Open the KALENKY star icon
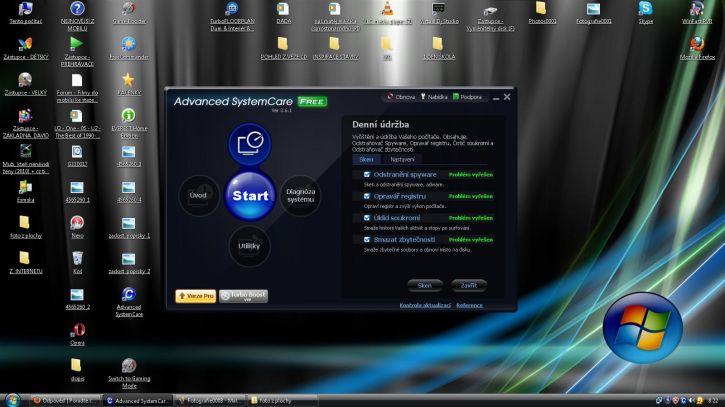The image size is (725, 407). pos(129,84)
